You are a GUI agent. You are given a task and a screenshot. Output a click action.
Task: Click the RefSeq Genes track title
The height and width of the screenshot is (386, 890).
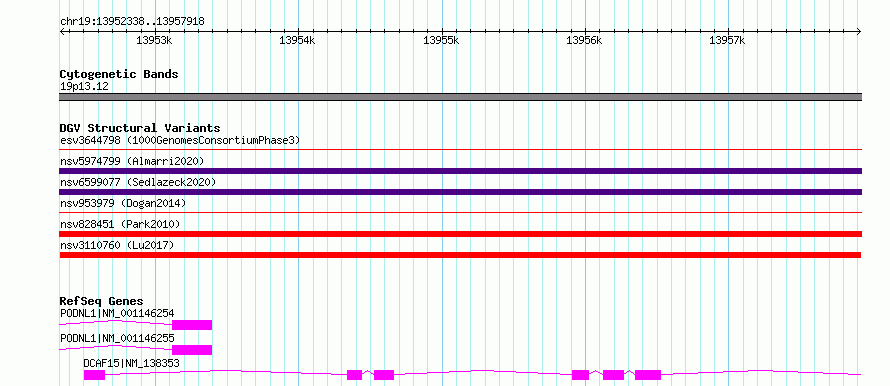[102, 301]
